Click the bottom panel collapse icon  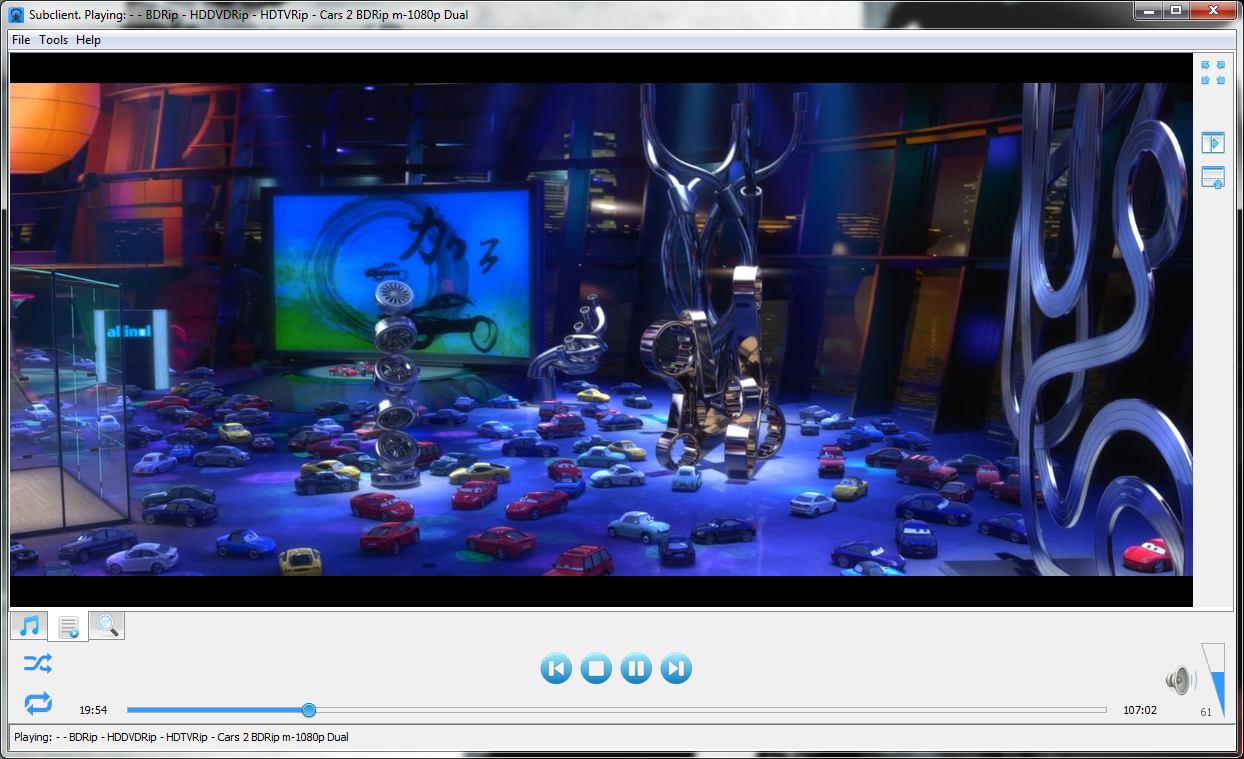point(1212,178)
